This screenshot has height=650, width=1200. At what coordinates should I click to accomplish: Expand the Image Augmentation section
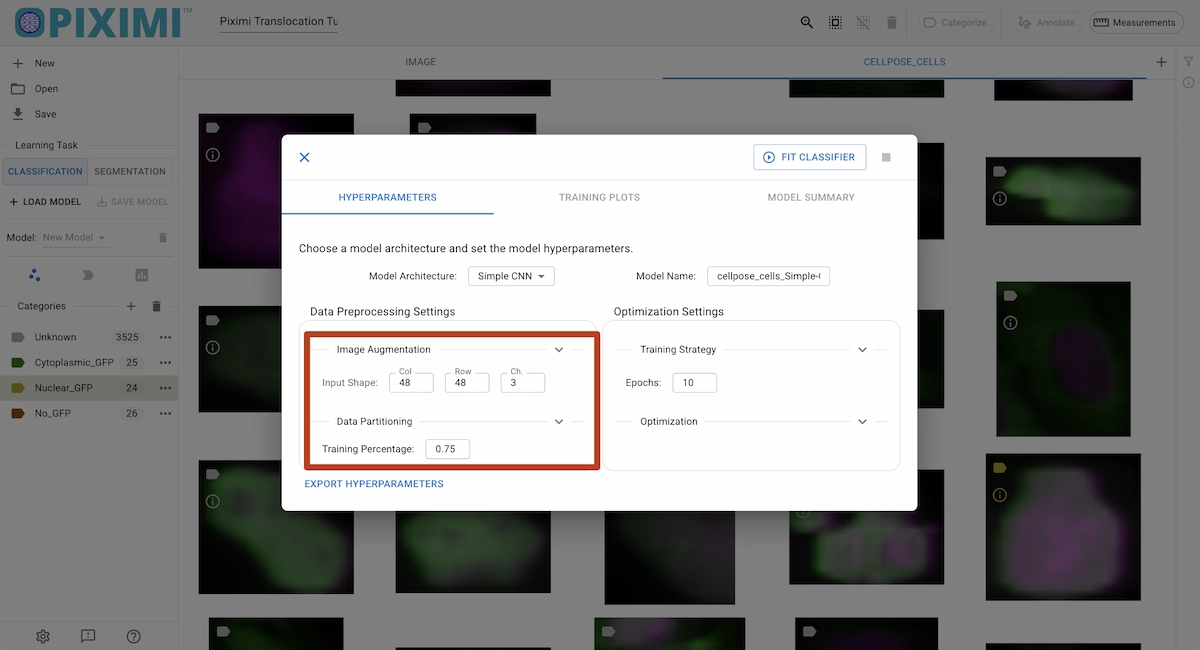tap(559, 350)
